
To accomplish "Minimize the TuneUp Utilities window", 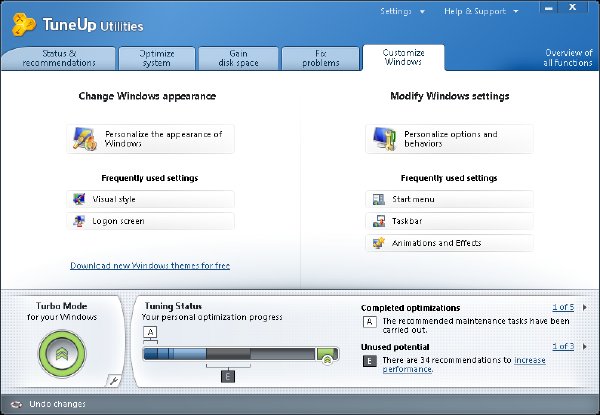I will [x=549, y=8].
